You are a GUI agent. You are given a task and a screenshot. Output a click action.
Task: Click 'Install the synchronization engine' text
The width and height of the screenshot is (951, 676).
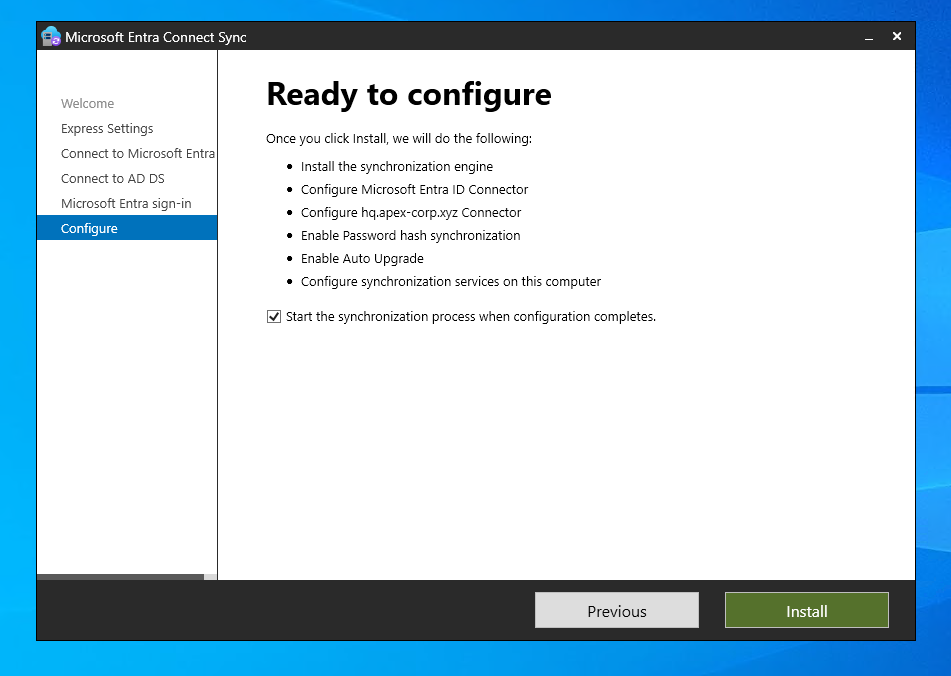click(x=397, y=167)
